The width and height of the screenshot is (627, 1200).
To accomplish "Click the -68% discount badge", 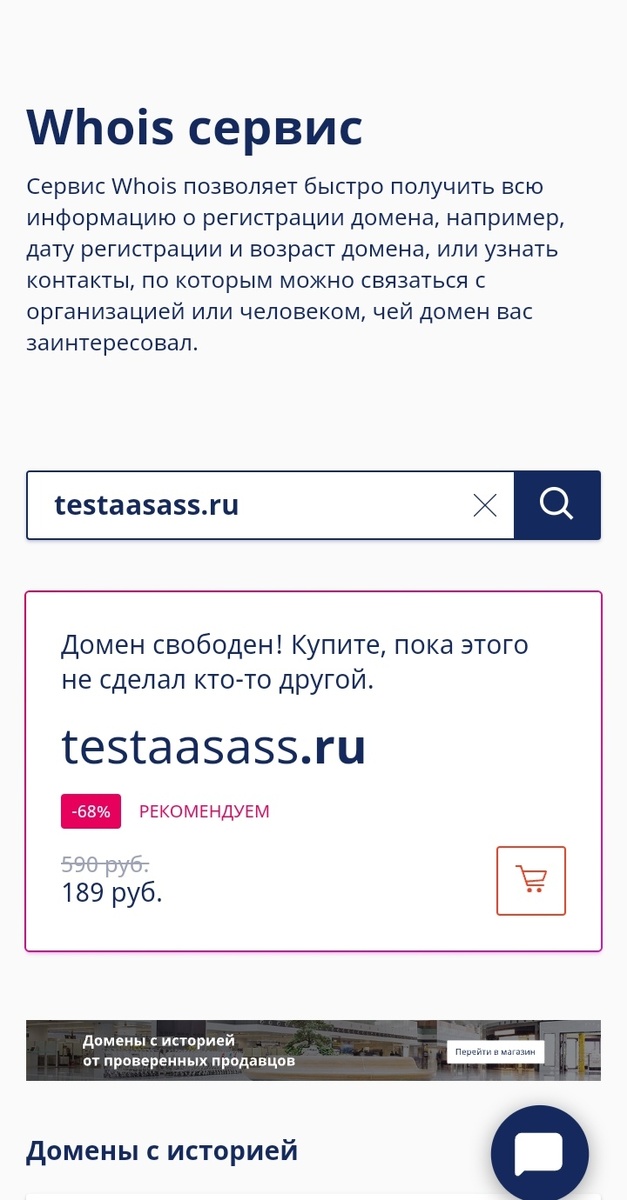I will pos(90,811).
